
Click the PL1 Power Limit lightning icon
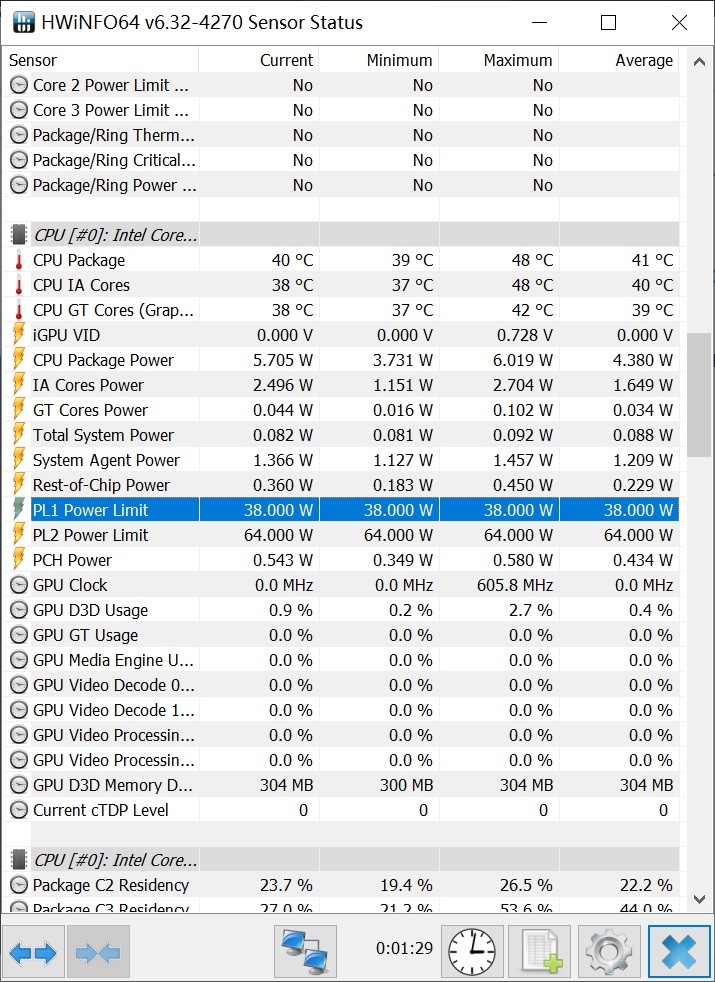pyautogui.click(x=18, y=510)
